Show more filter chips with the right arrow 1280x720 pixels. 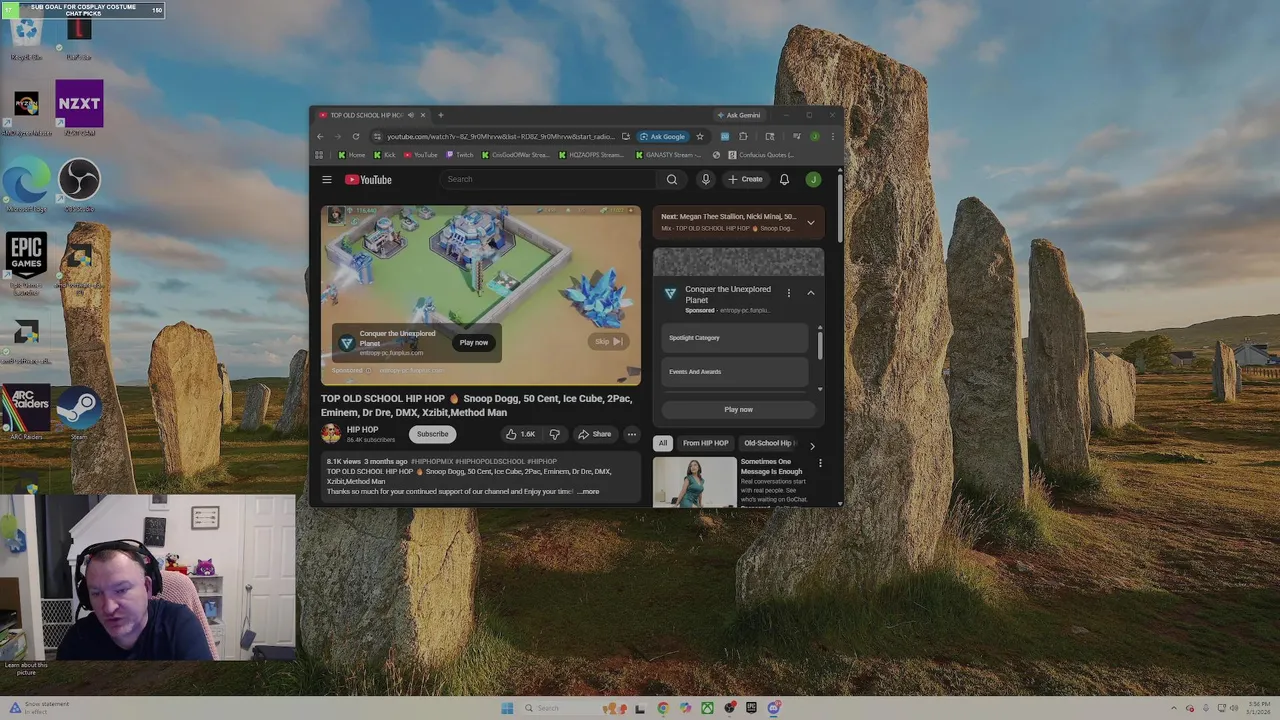tap(812, 444)
